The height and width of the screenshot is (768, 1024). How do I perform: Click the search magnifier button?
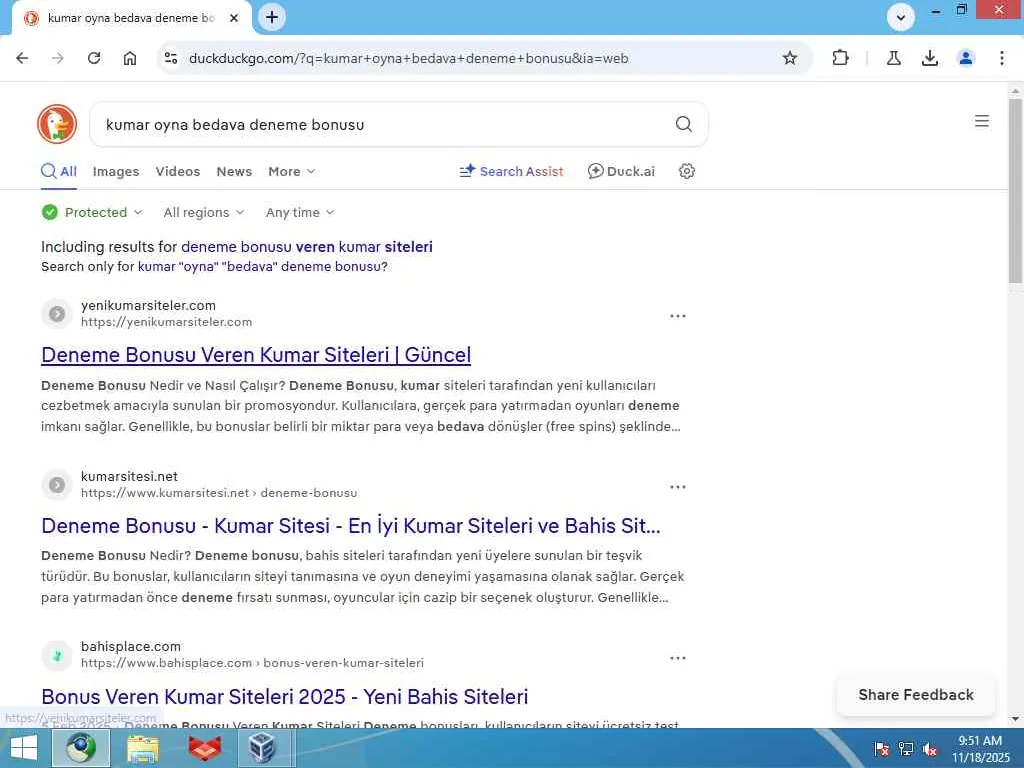pos(683,124)
